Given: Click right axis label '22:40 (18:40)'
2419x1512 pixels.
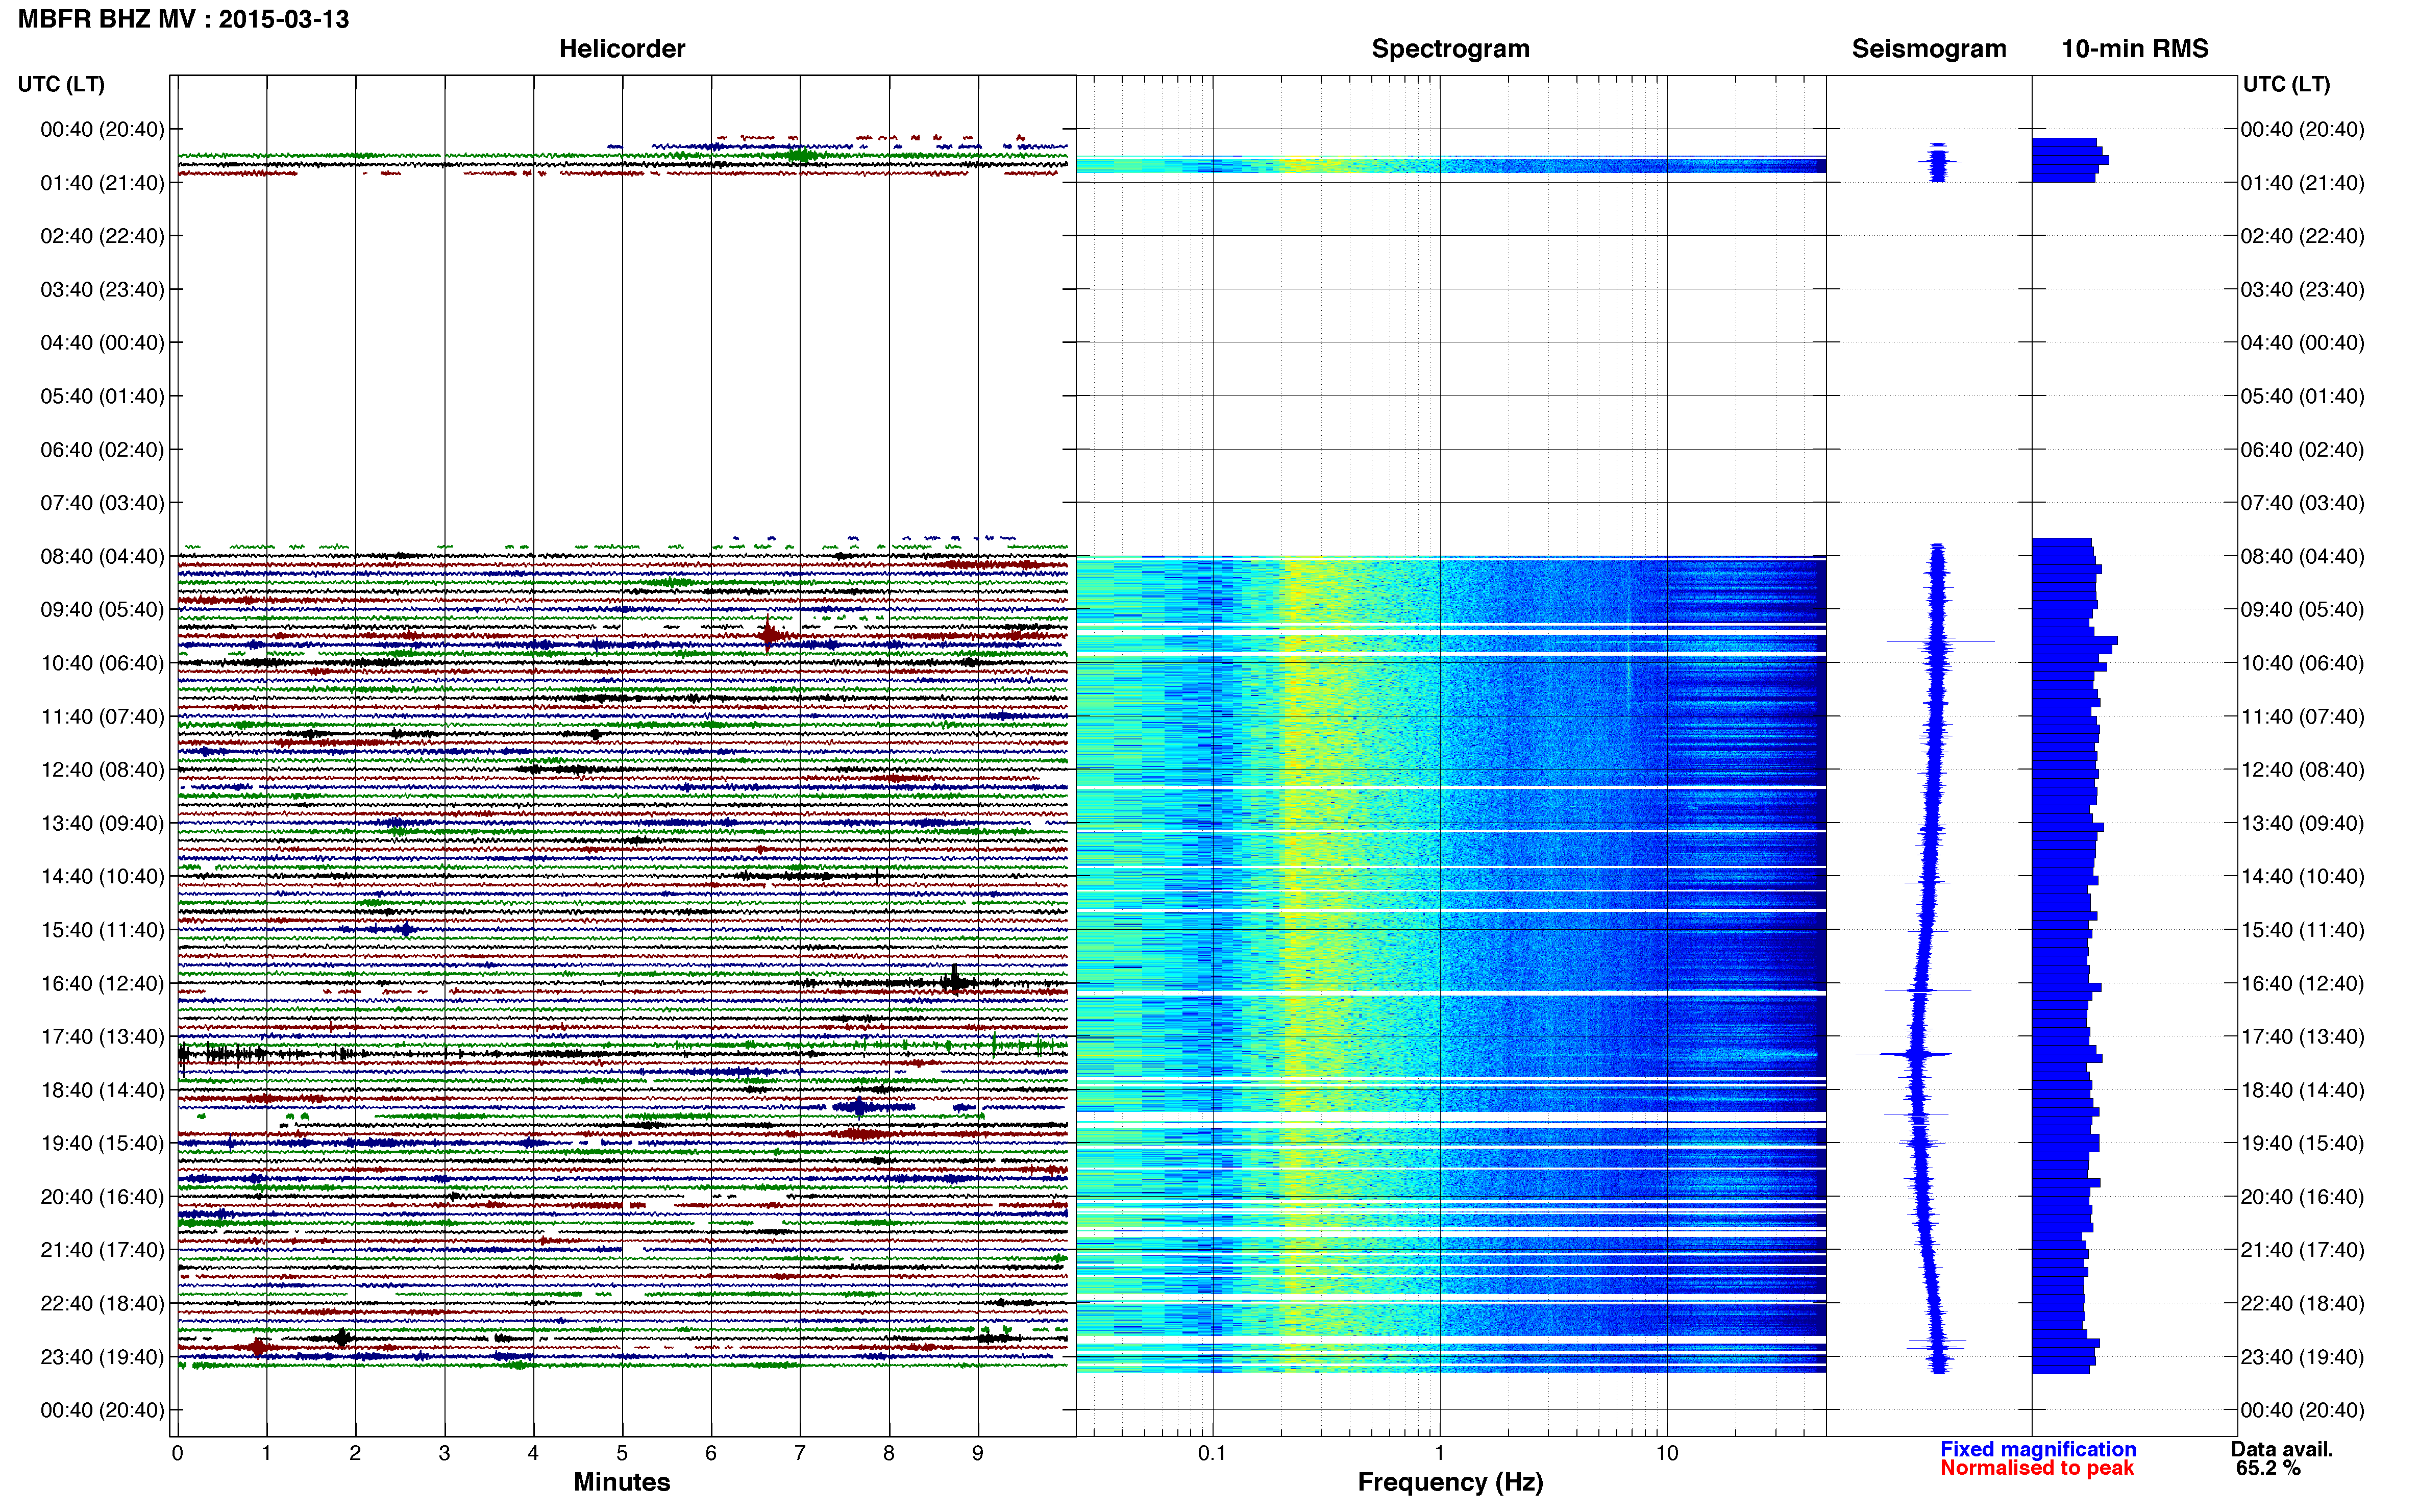Looking at the screenshot, I should (2302, 1303).
